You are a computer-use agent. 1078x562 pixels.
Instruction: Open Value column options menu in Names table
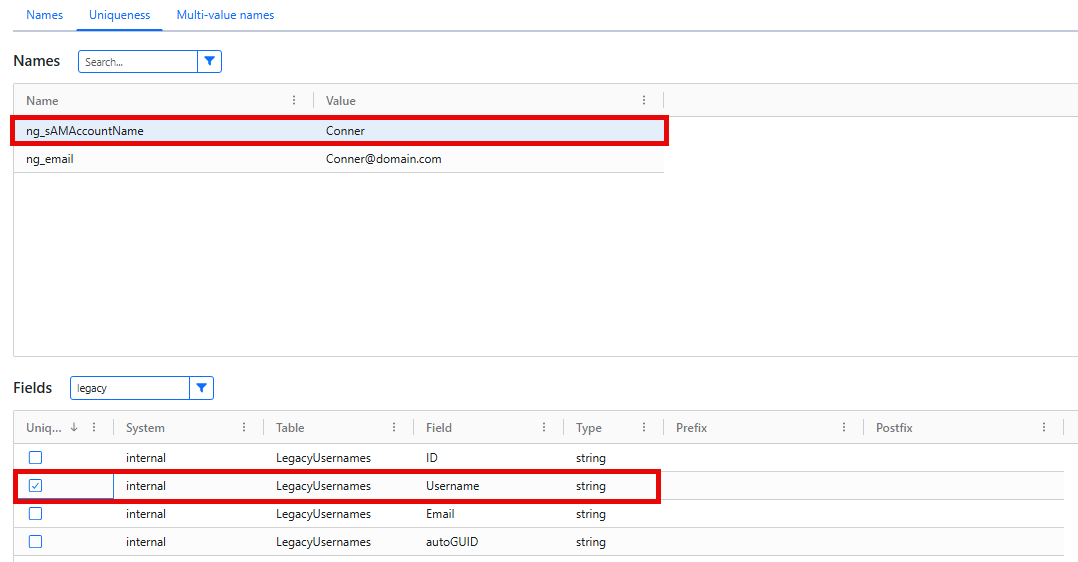(644, 100)
